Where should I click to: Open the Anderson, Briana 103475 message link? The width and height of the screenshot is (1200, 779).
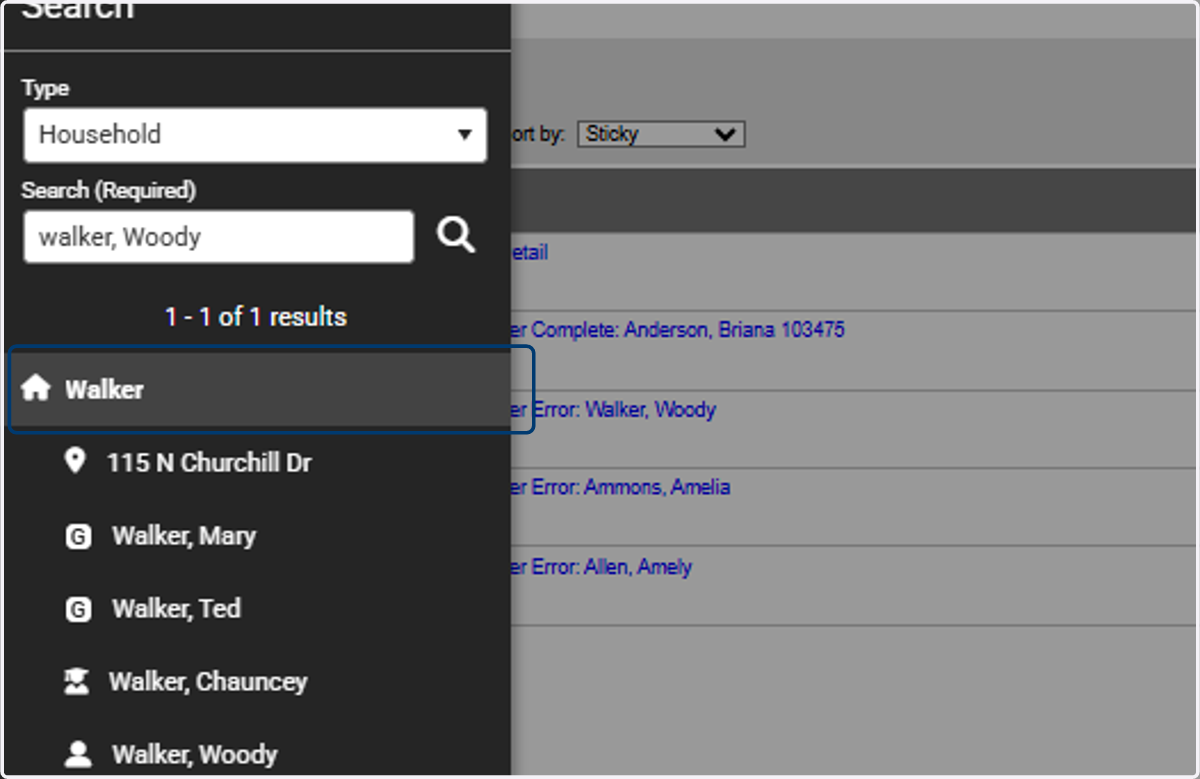coord(678,329)
